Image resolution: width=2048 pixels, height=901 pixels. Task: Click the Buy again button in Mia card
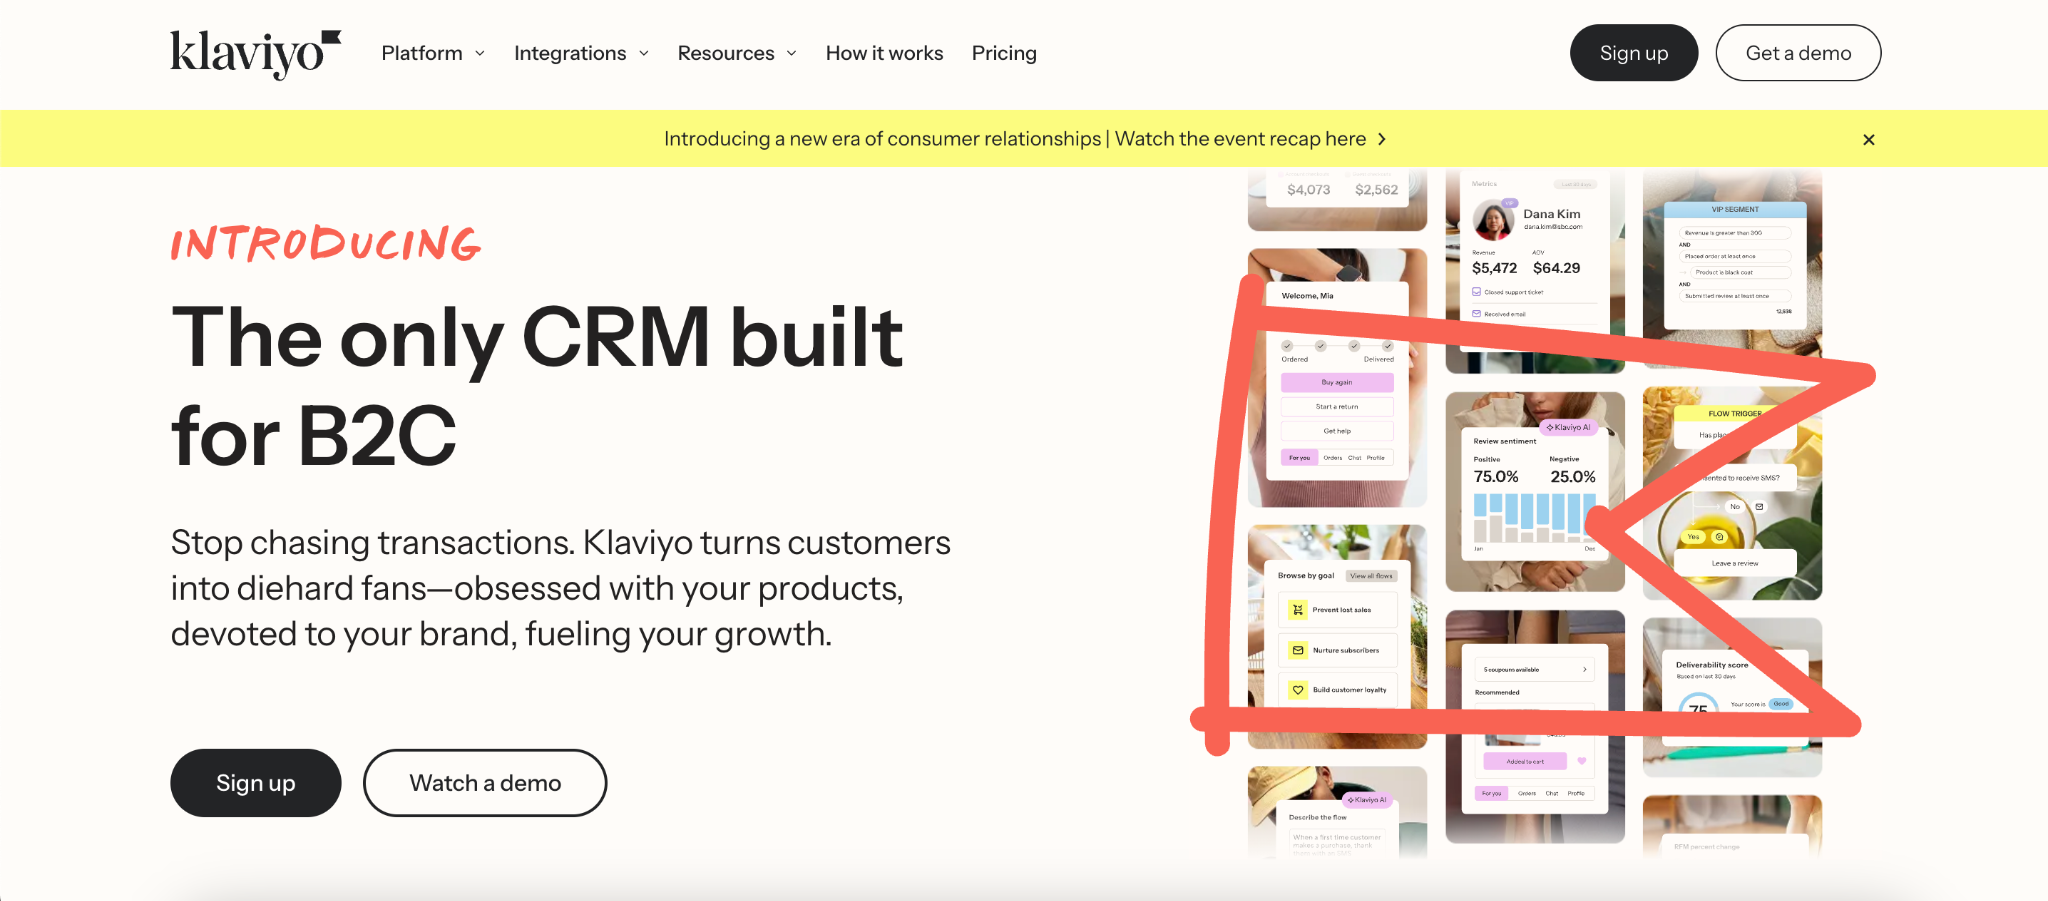click(1337, 382)
